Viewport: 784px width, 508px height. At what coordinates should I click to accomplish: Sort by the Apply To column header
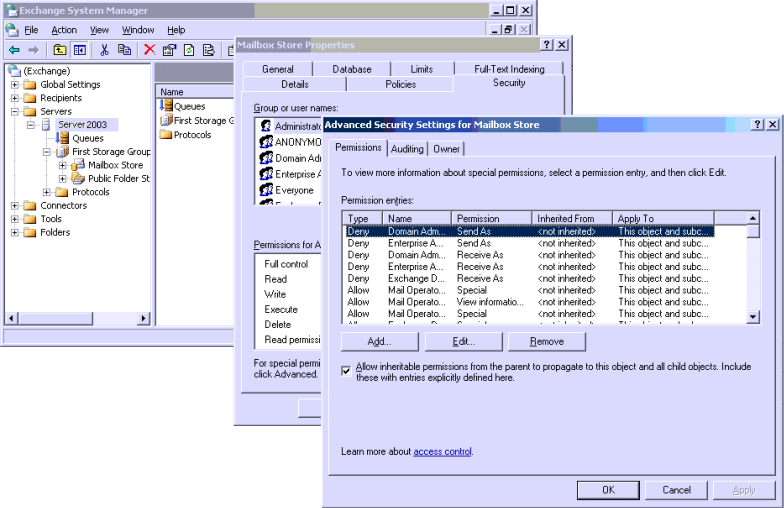point(664,218)
